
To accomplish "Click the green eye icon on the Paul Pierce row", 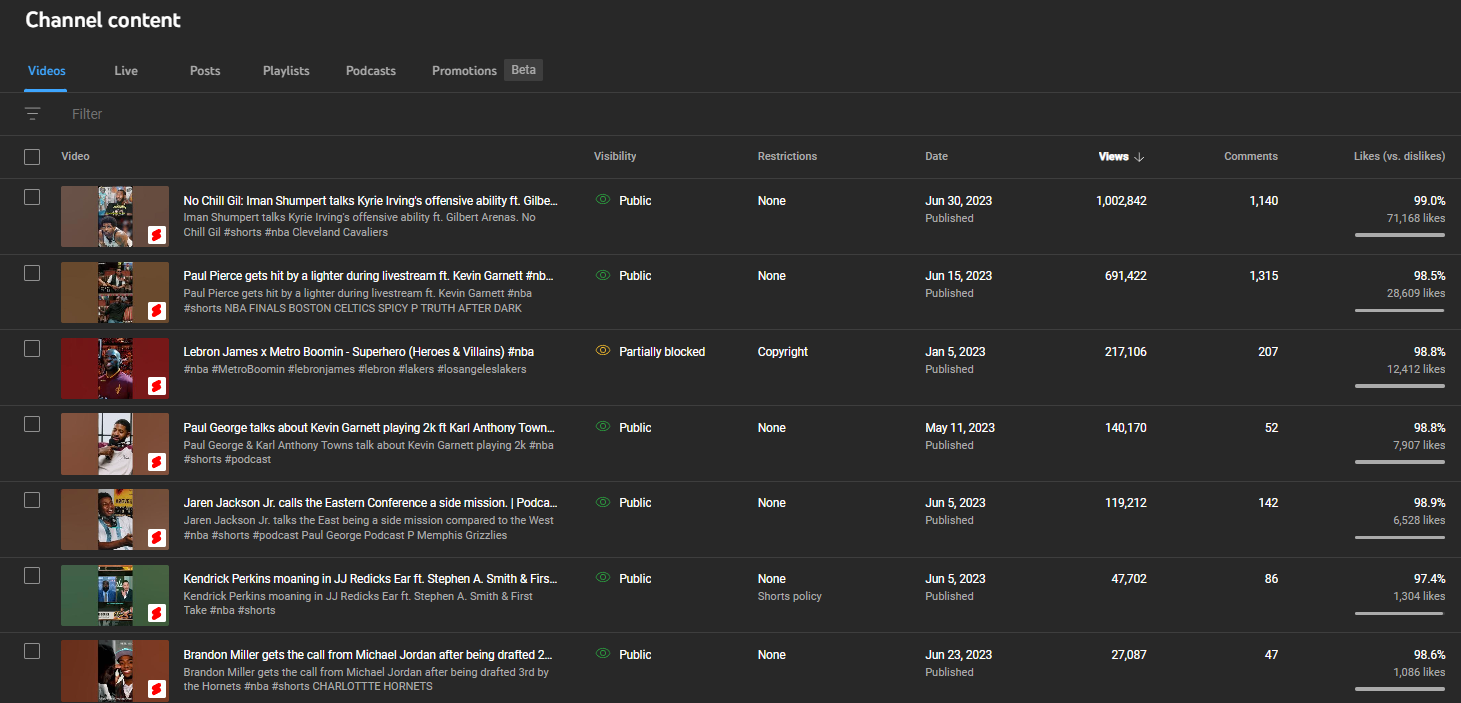I will pyautogui.click(x=602, y=275).
